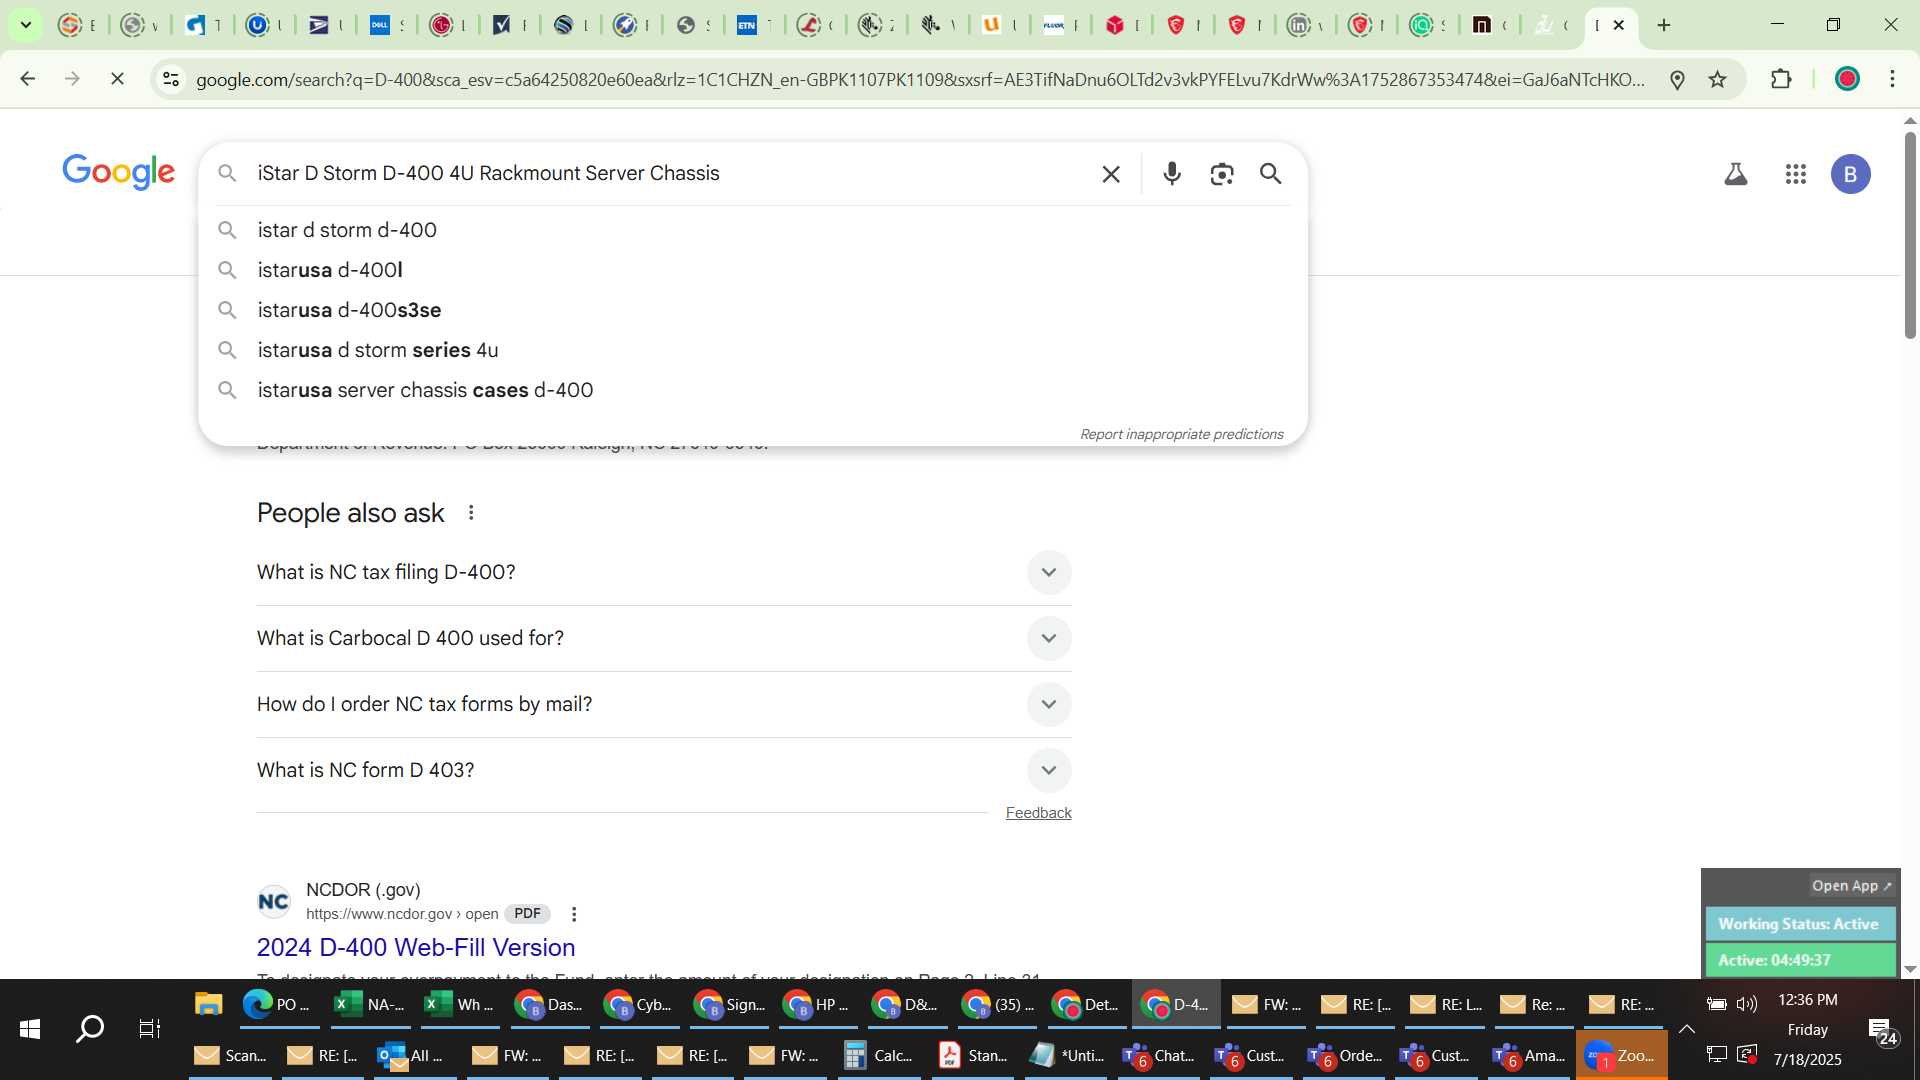Submit the search with the magnifier button
1920x1080 pixels.
pyautogui.click(x=1271, y=174)
